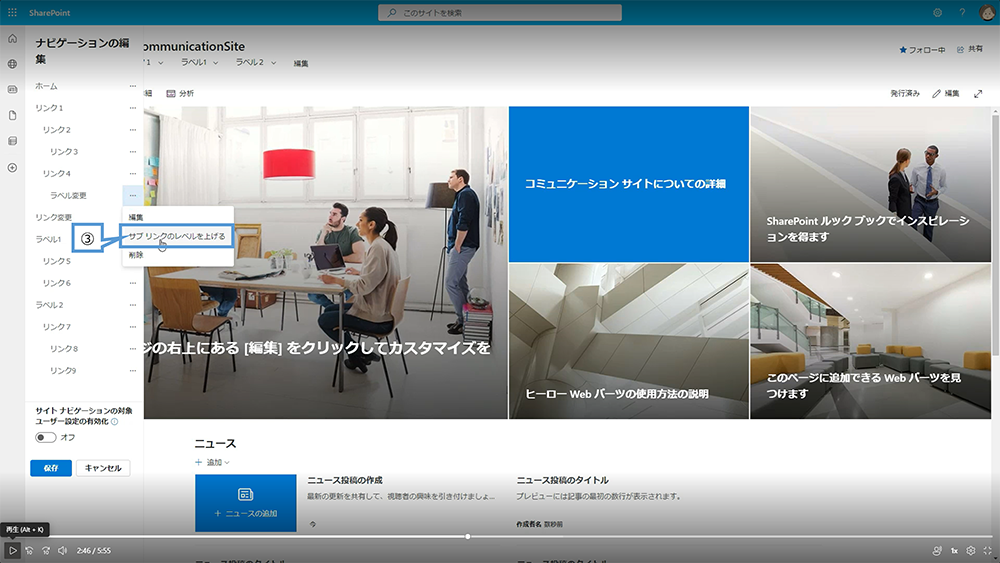Click the create plus-circle icon in the app bar
This screenshot has height=563, width=1000.
coord(12,168)
